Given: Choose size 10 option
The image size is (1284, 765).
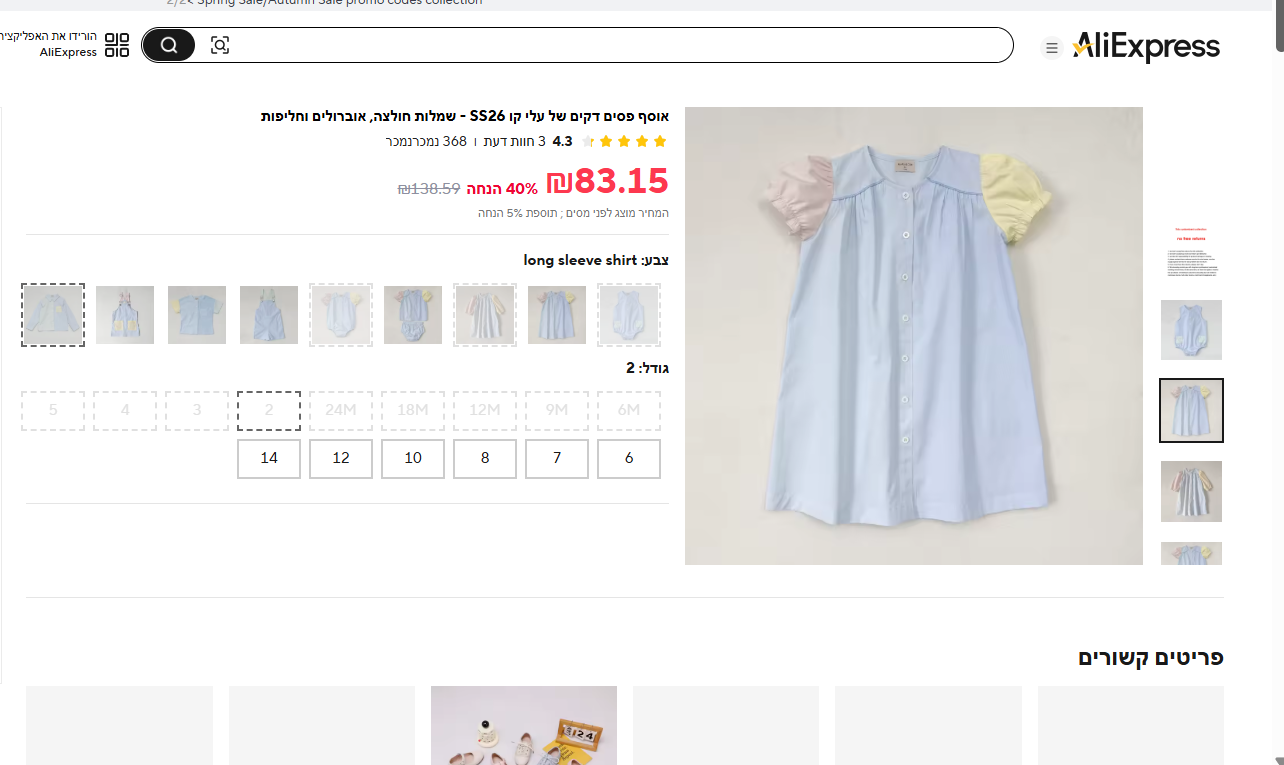Looking at the screenshot, I should [413, 459].
